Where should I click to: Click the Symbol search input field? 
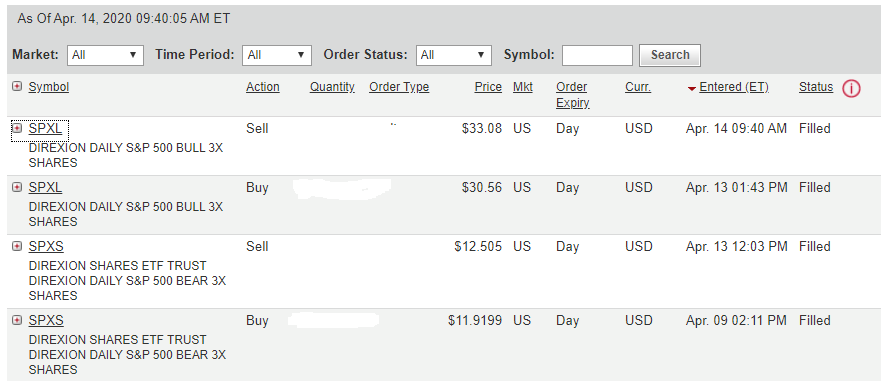tap(597, 55)
